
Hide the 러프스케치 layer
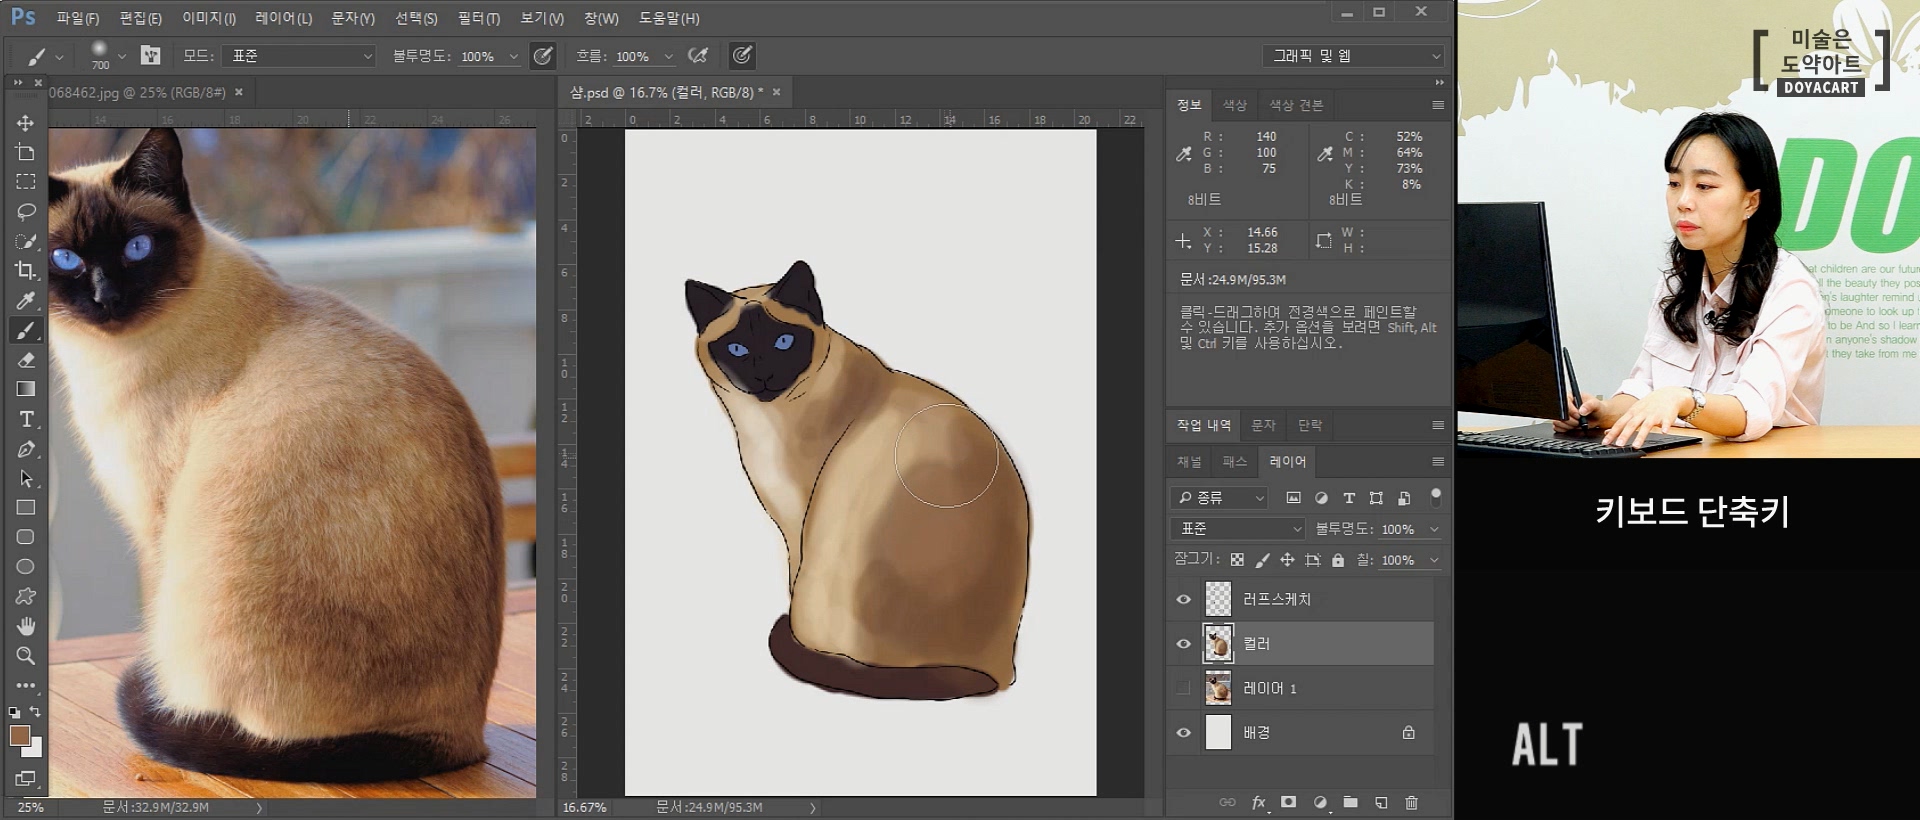(x=1183, y=599)
